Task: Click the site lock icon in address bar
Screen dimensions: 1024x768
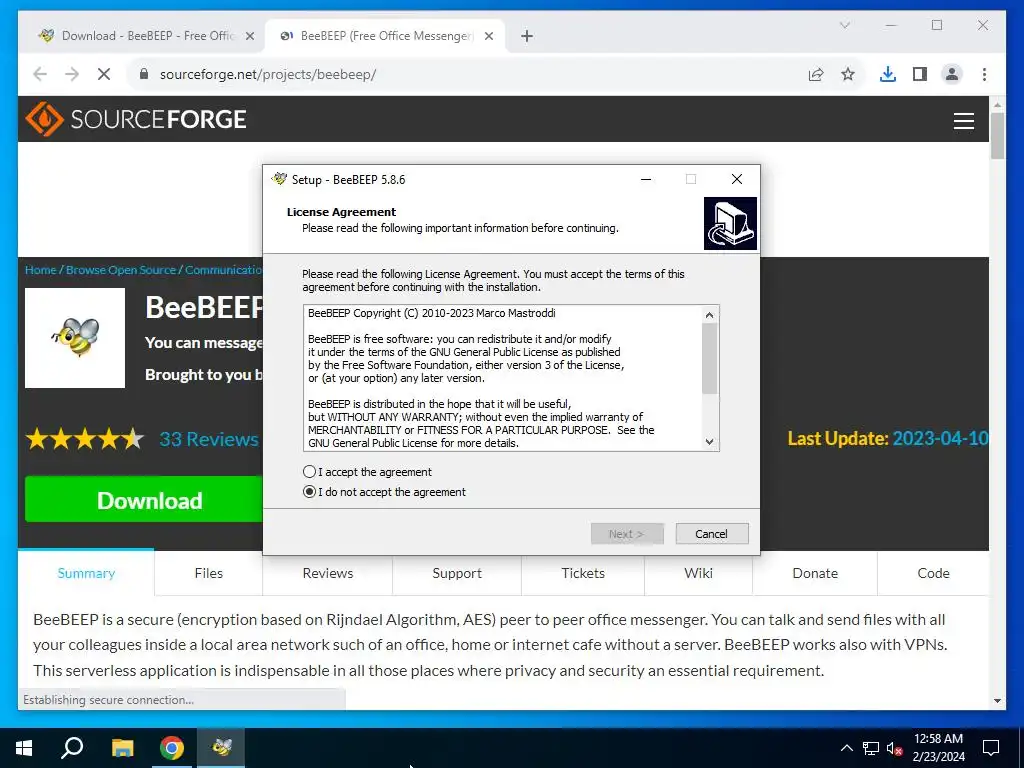Action: 144,74
